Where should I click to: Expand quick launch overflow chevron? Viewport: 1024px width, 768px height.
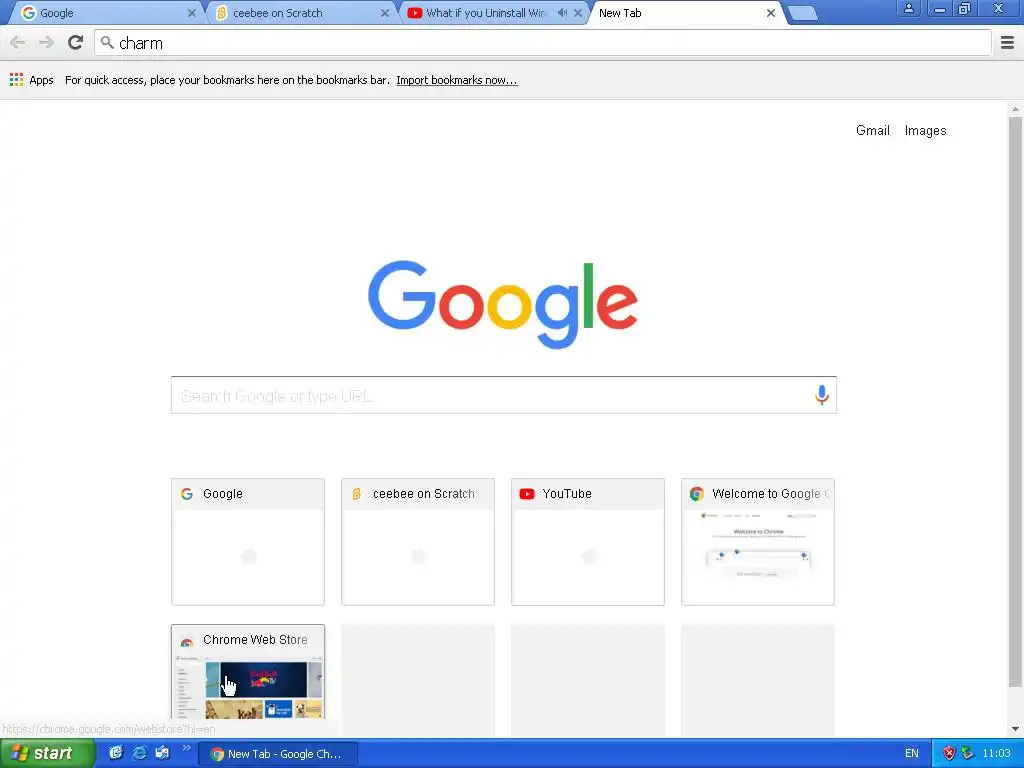point(187,748)
